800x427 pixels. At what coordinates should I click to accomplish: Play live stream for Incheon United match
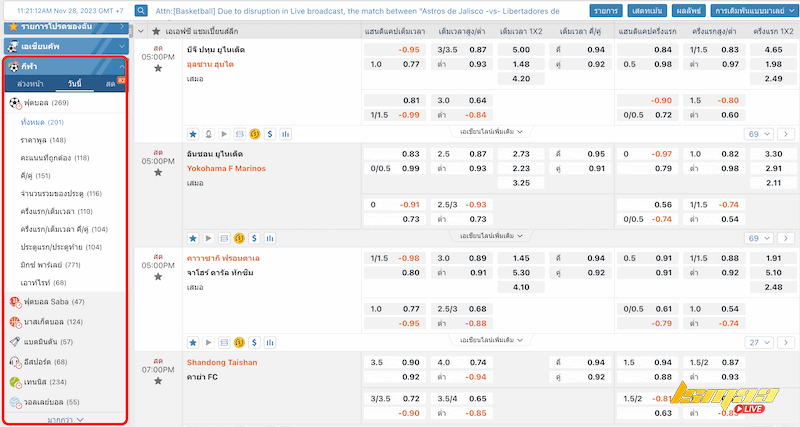208,238
